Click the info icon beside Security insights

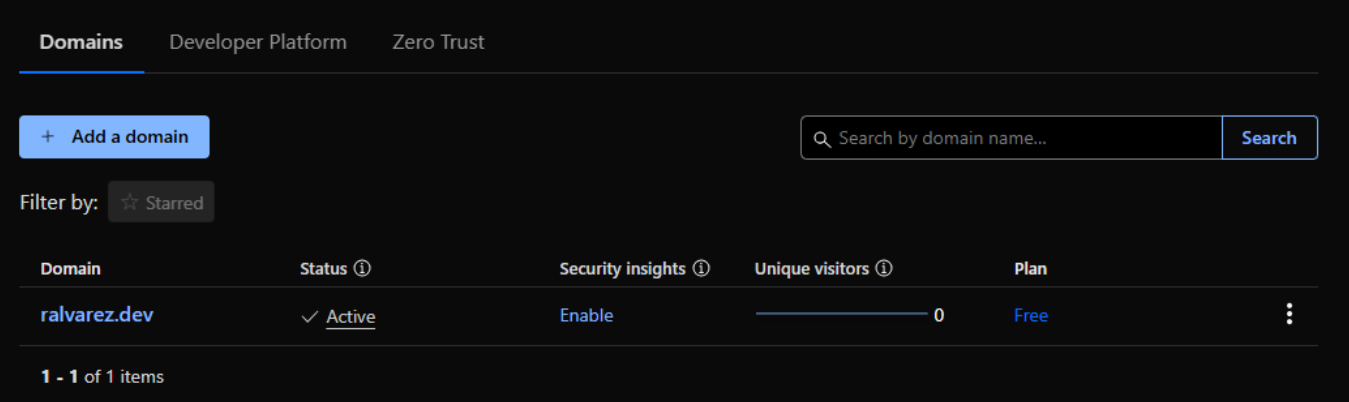pos(701,269)
